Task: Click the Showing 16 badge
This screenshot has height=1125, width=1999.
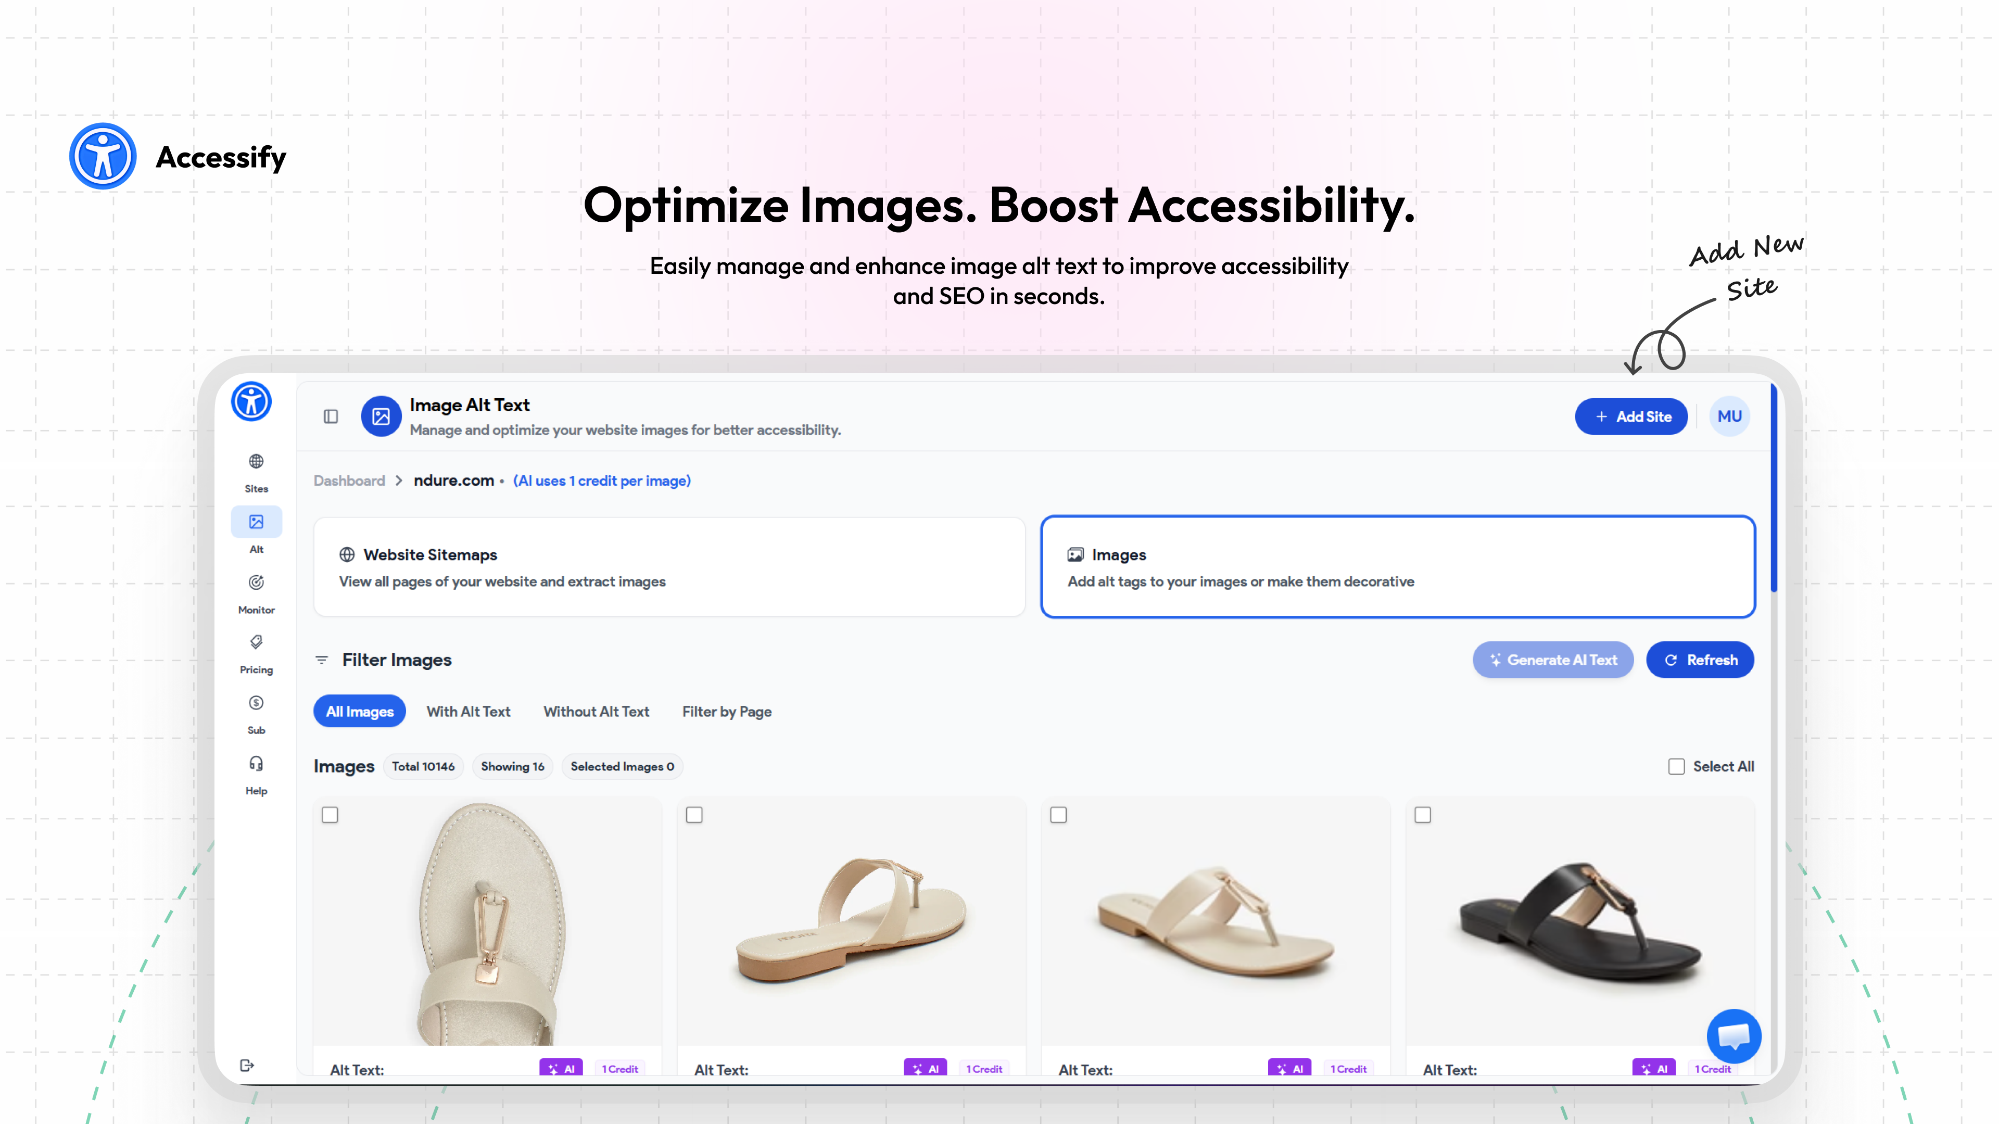Action: tap(512, 767)
